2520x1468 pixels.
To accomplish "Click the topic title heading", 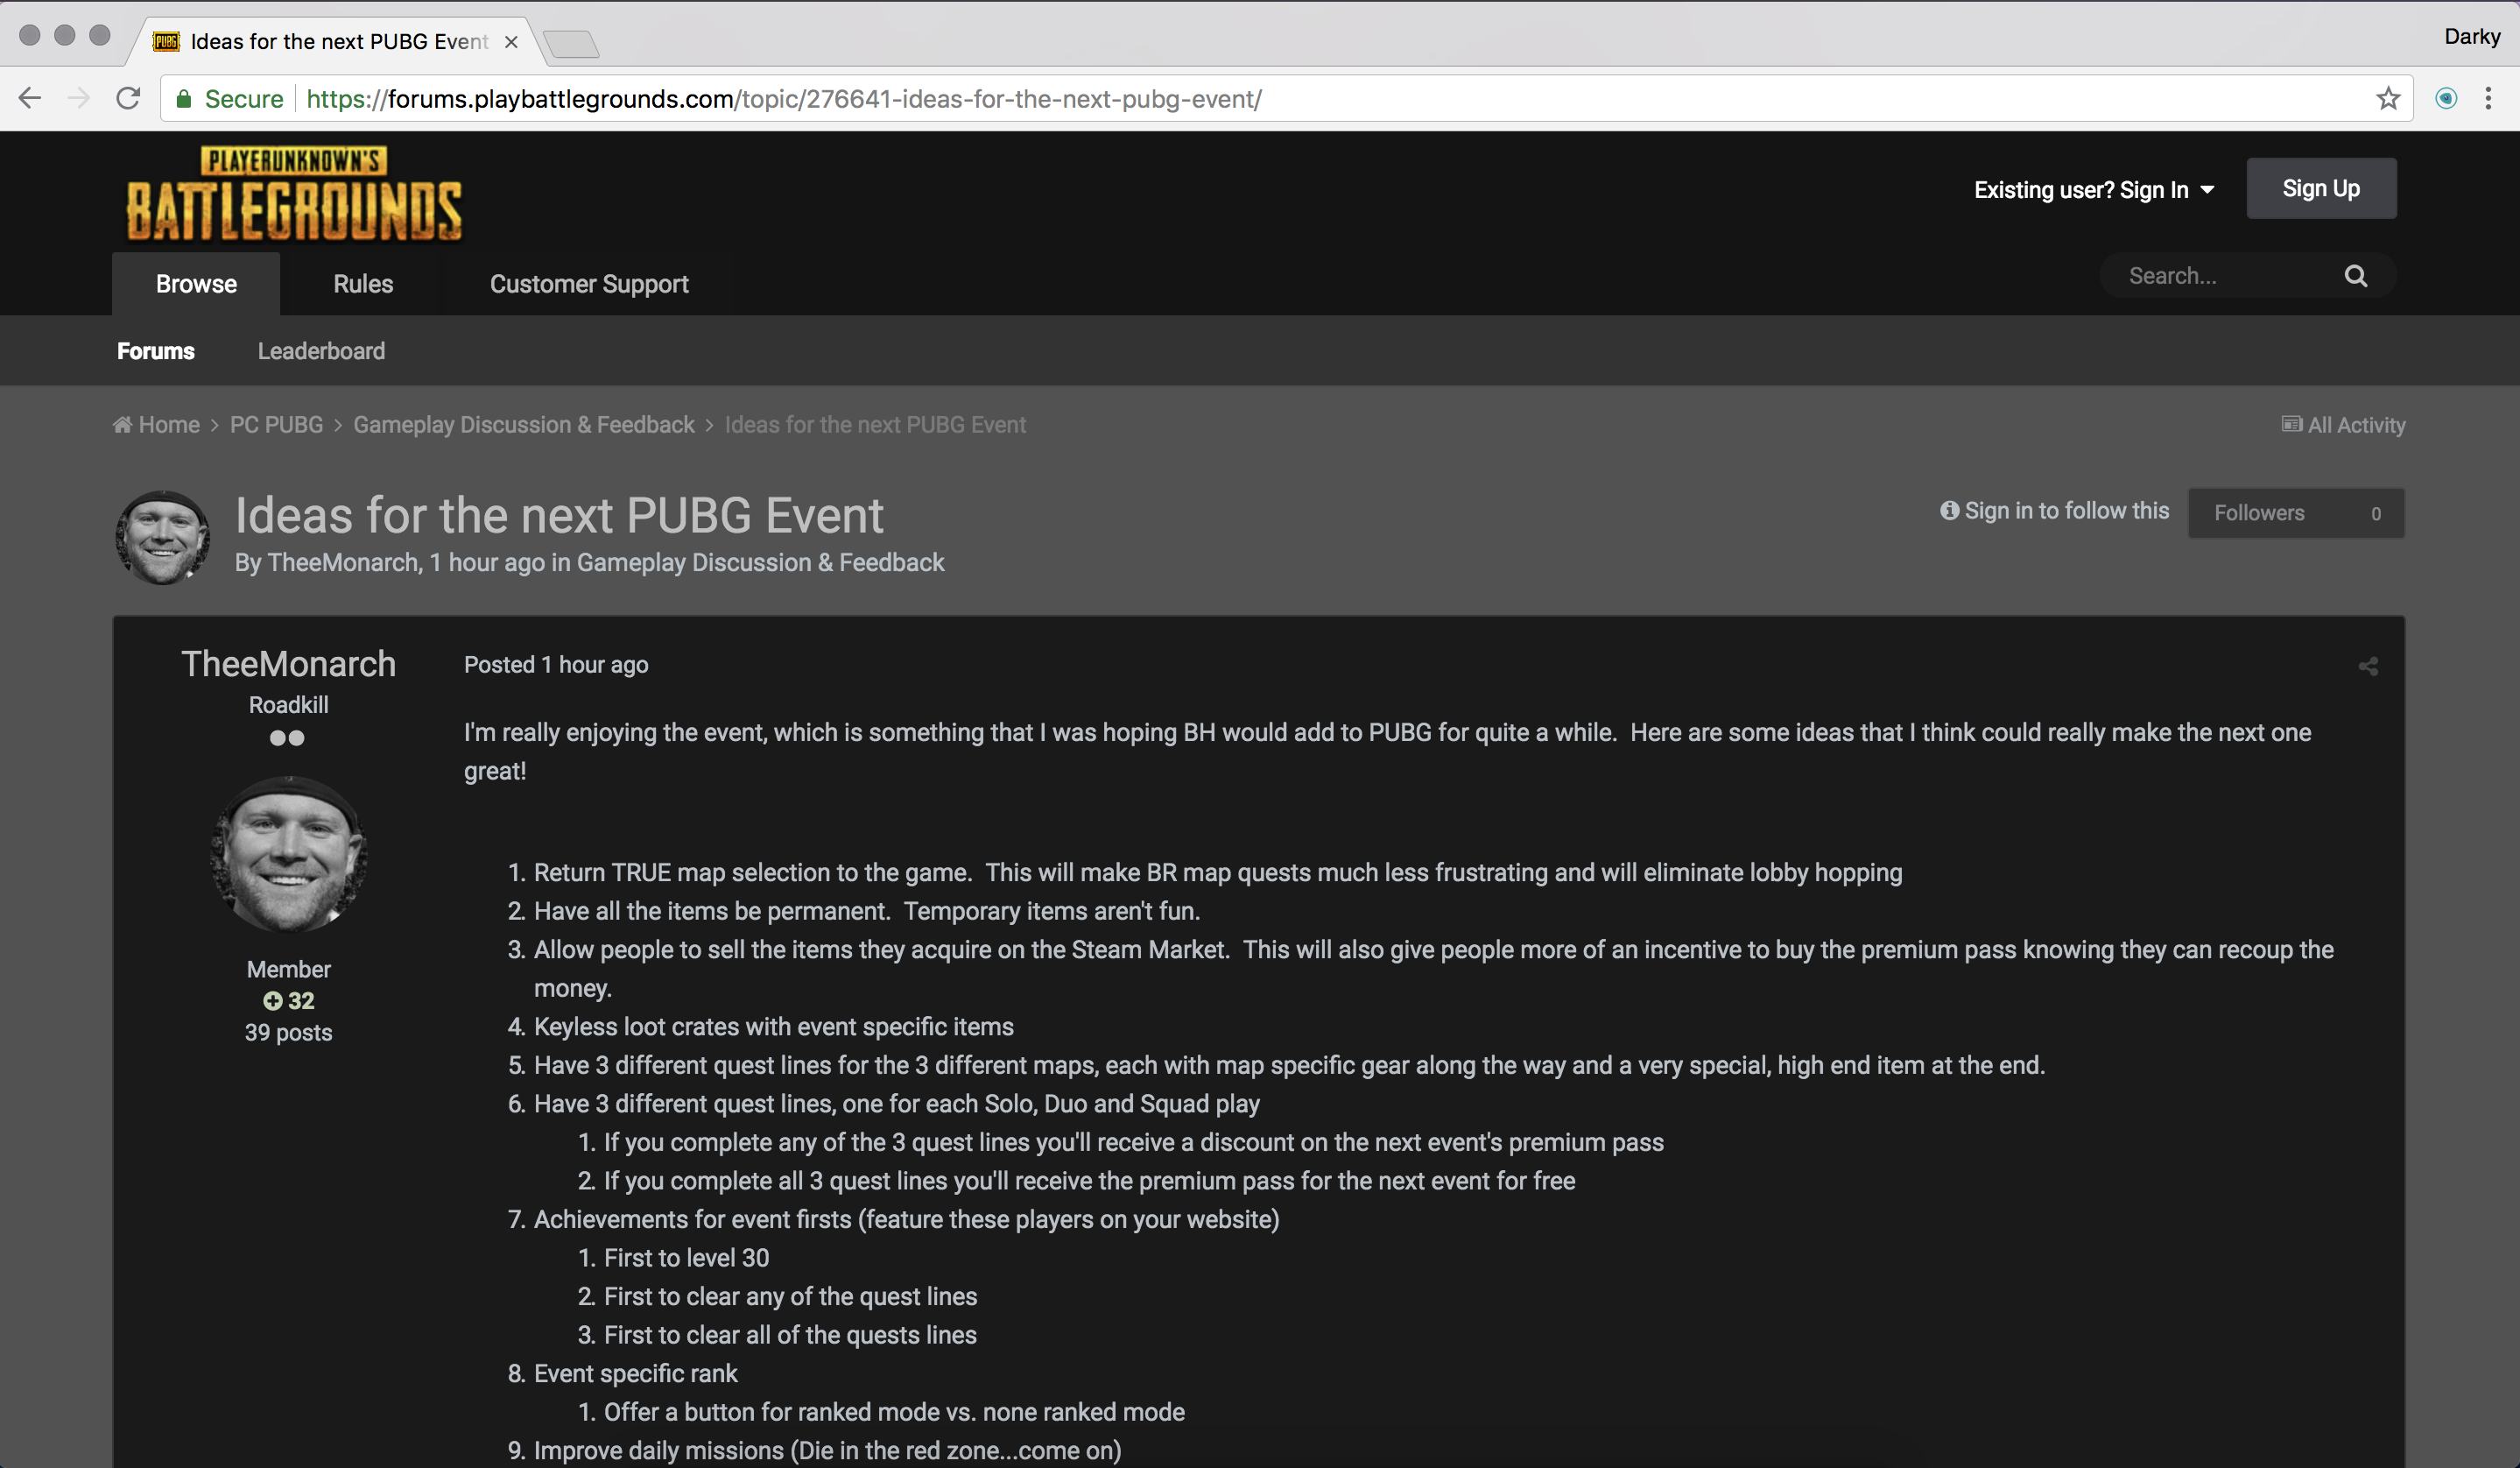I will pos(559,516).
